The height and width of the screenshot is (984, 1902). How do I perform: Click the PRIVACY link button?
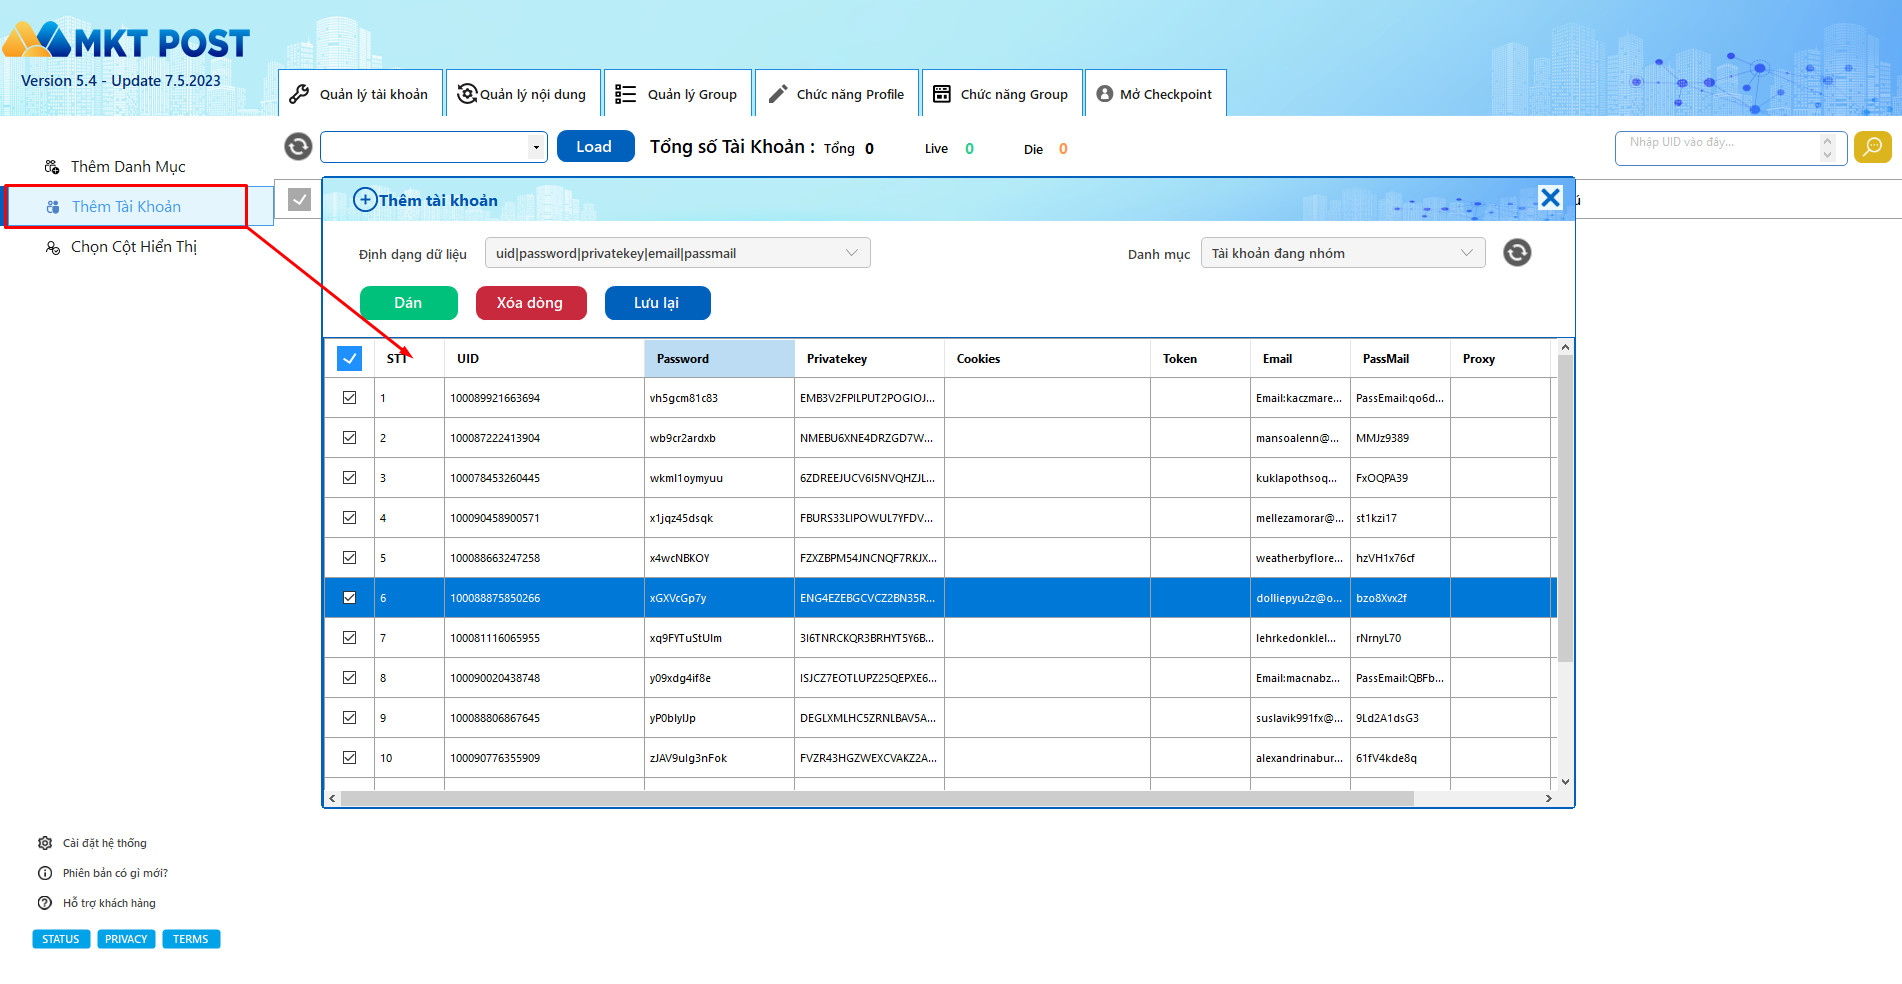pos(126,939)
